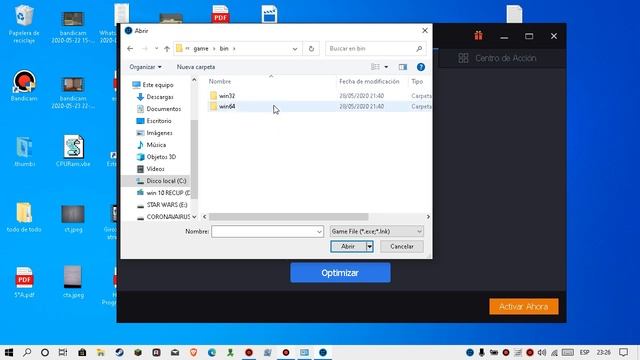Select the win64 folder

click(227, 107)
